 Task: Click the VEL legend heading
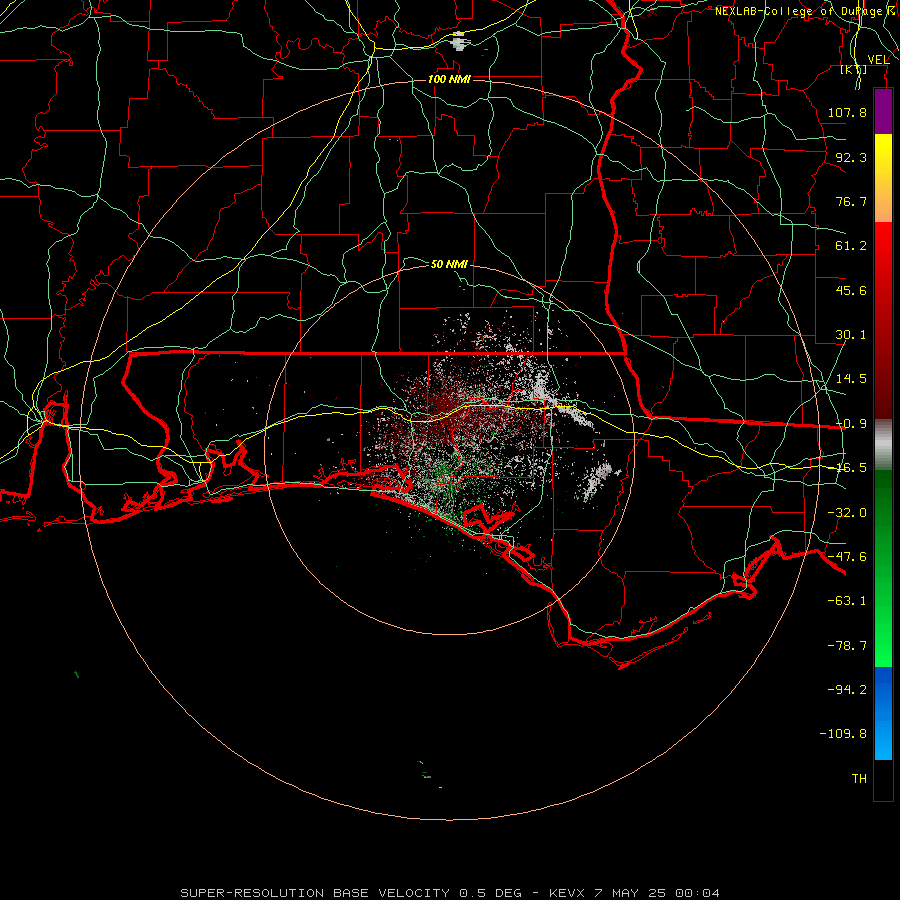coord(878,59)
